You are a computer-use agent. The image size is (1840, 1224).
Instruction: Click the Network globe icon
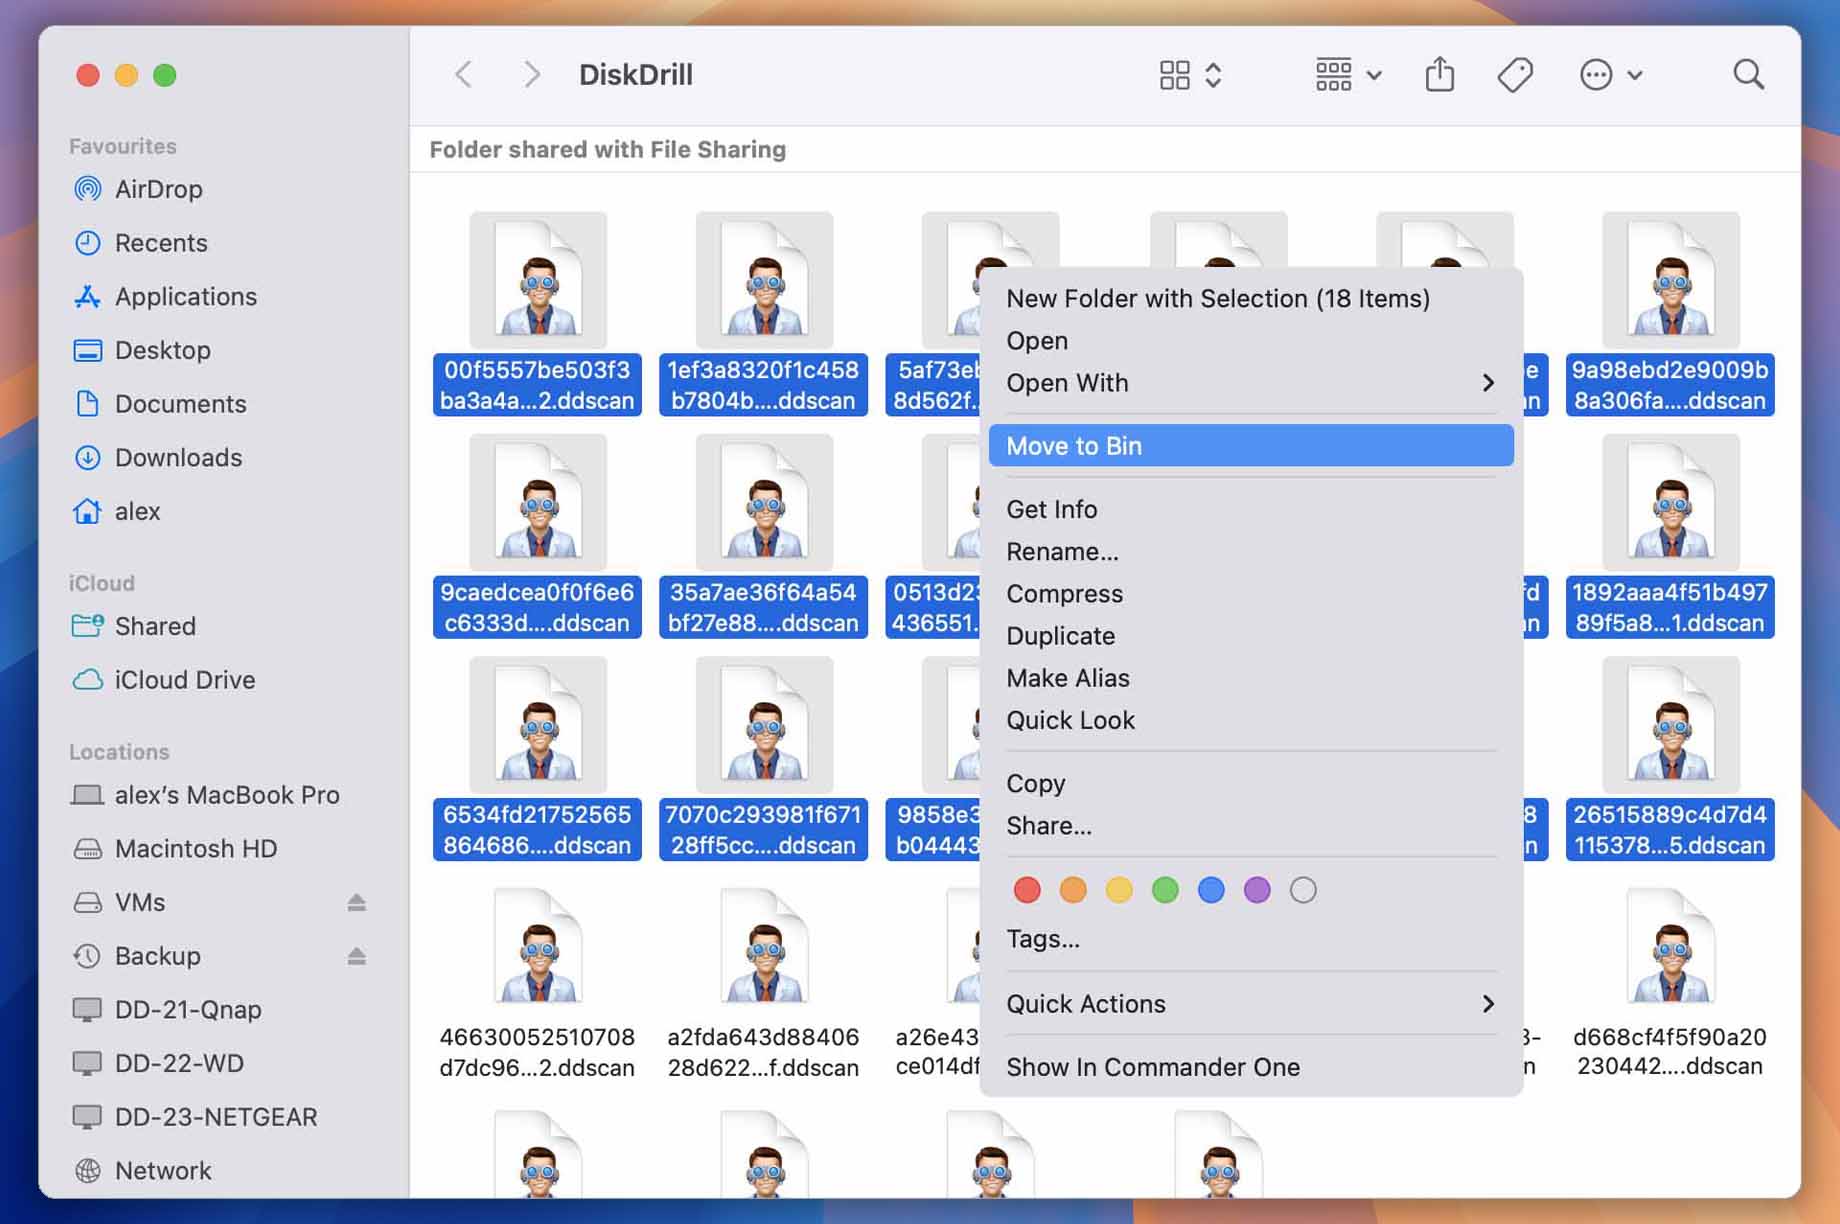point(88,1171)
